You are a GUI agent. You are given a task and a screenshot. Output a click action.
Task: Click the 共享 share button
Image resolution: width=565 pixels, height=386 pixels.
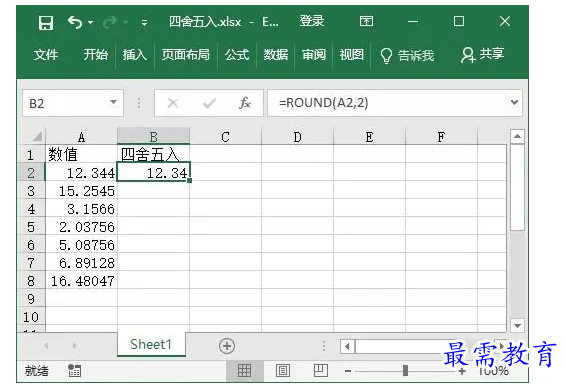pos(482,55)
